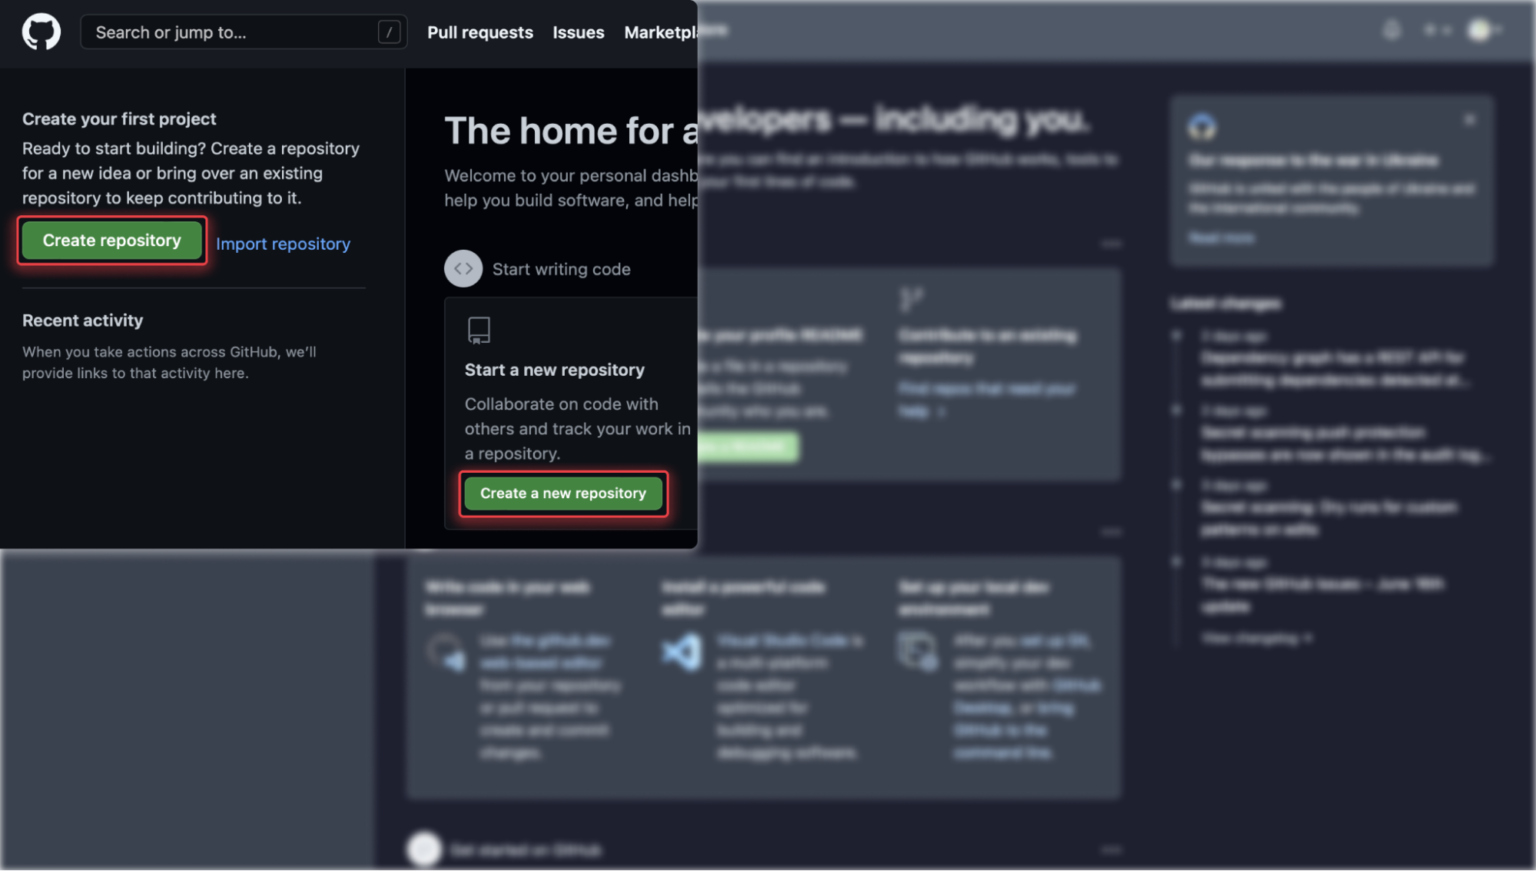The width and height of the screenshot is (1536, 871).
Task: Open the notifications bell icon
Action: click(1391, 30)
